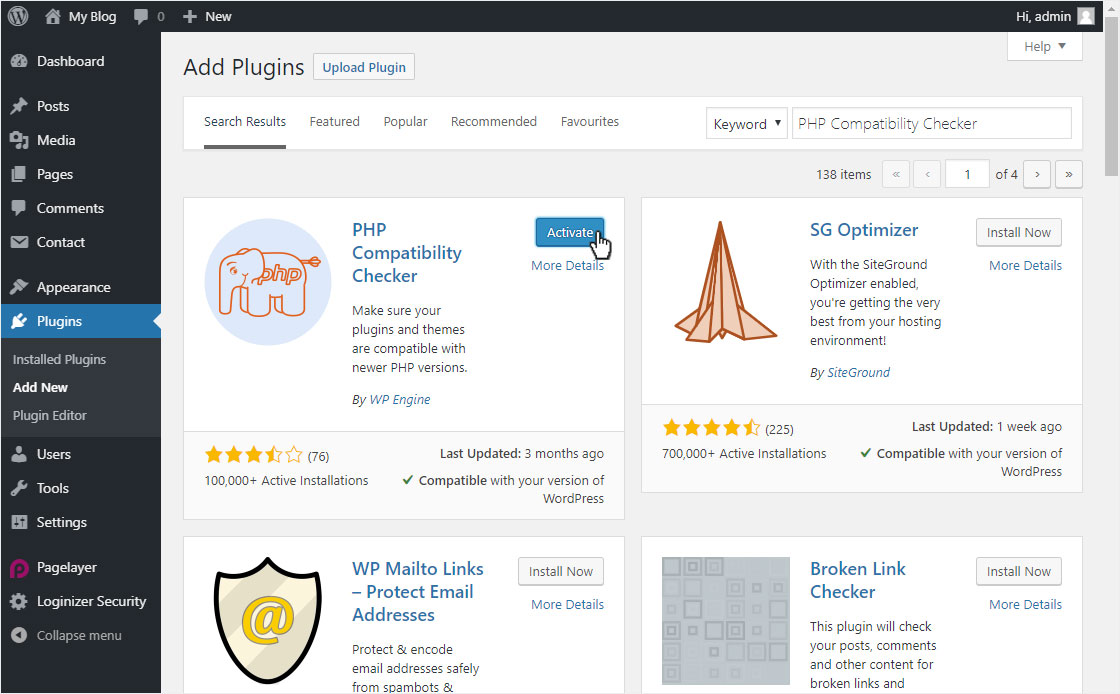The image size is (1120, 694).
Task: Install the SG Optimizer plugin
Action: tap(1019, 232)
